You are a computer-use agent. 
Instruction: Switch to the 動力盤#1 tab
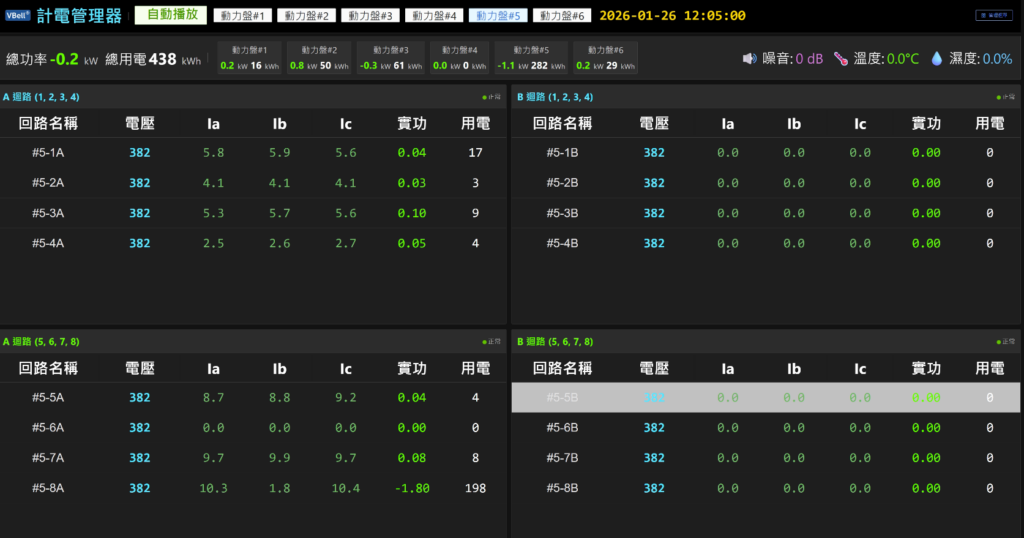[x=243, y=16]
